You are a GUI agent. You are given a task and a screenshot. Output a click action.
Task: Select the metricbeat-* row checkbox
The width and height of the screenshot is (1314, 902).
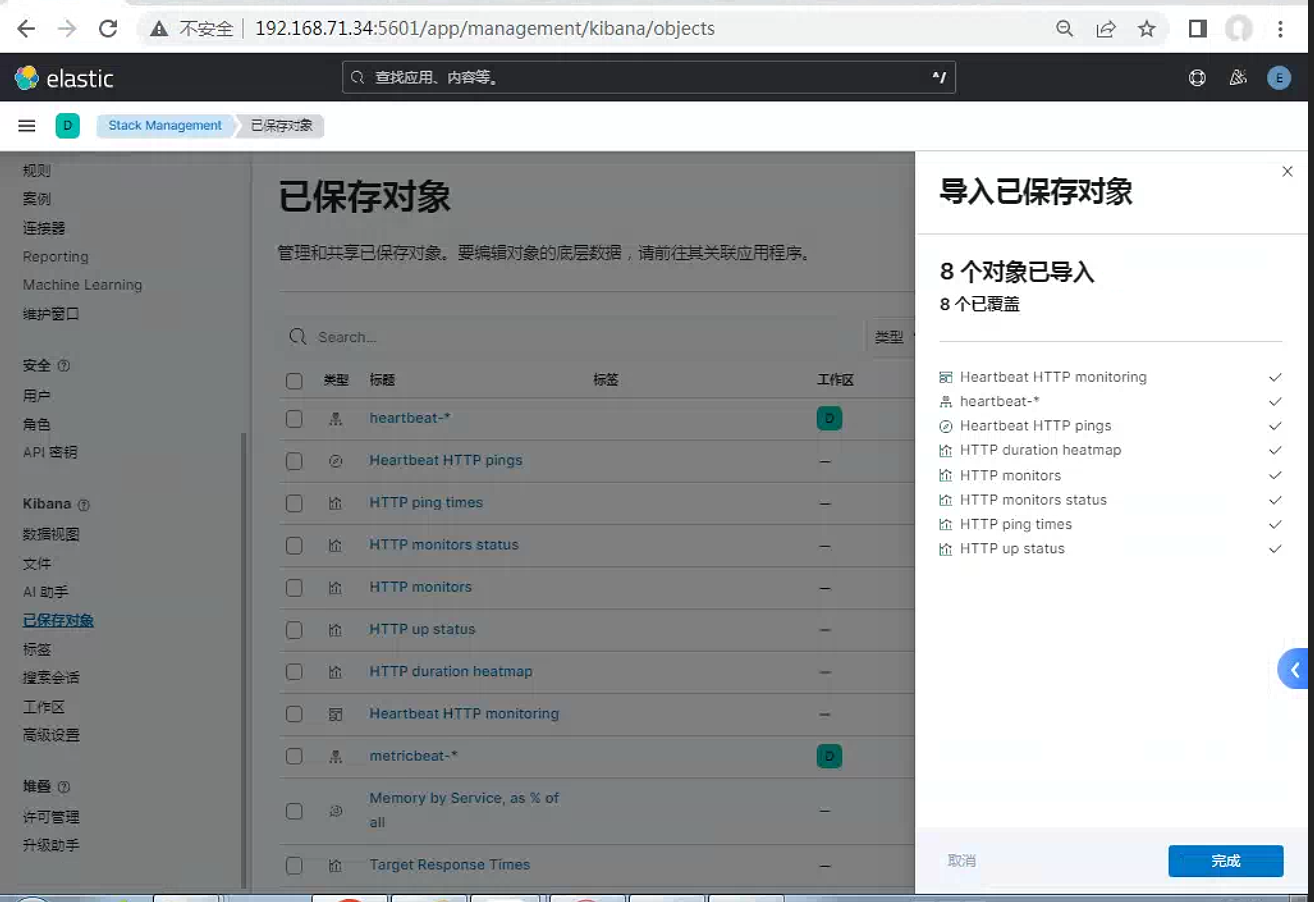tap(294, 757)
